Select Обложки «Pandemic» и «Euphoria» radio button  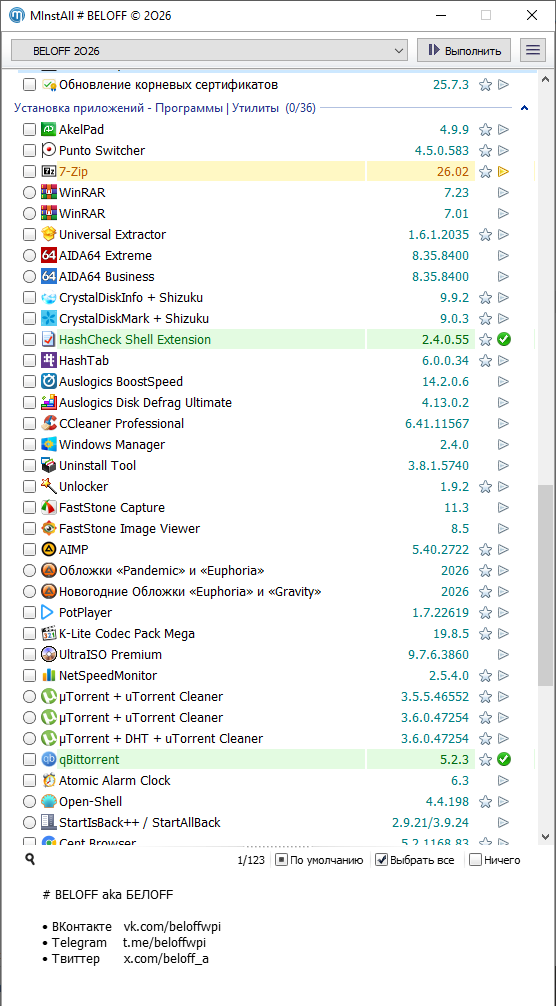29,571
